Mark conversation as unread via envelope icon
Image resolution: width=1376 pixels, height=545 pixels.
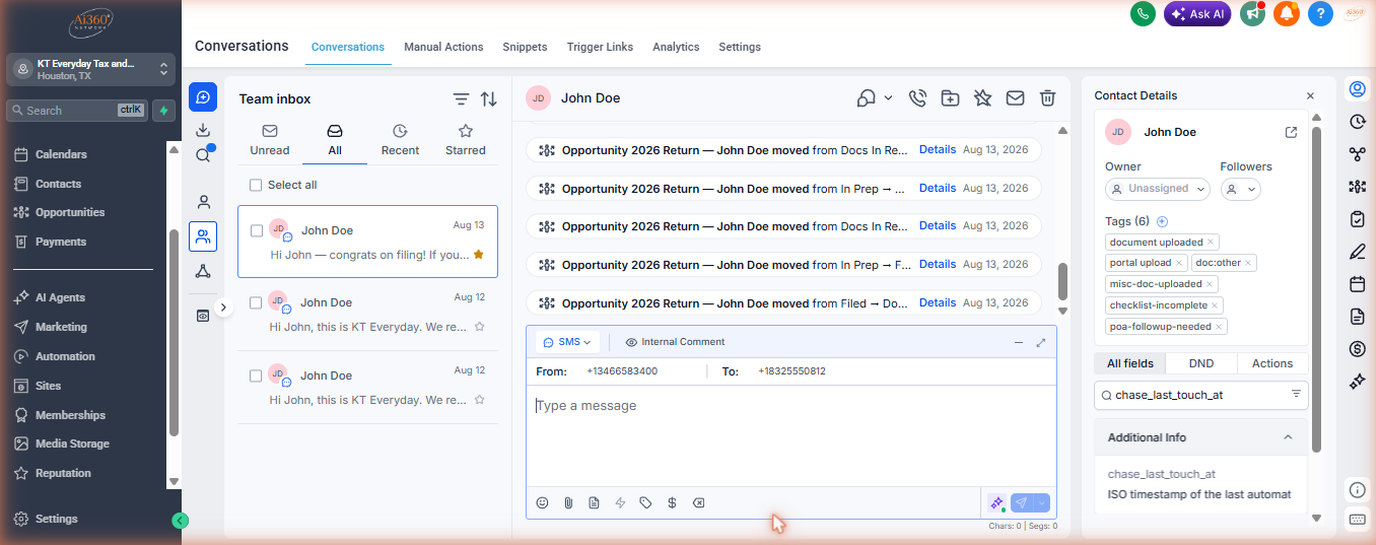pyautogui.click(x=1015, y=98)
